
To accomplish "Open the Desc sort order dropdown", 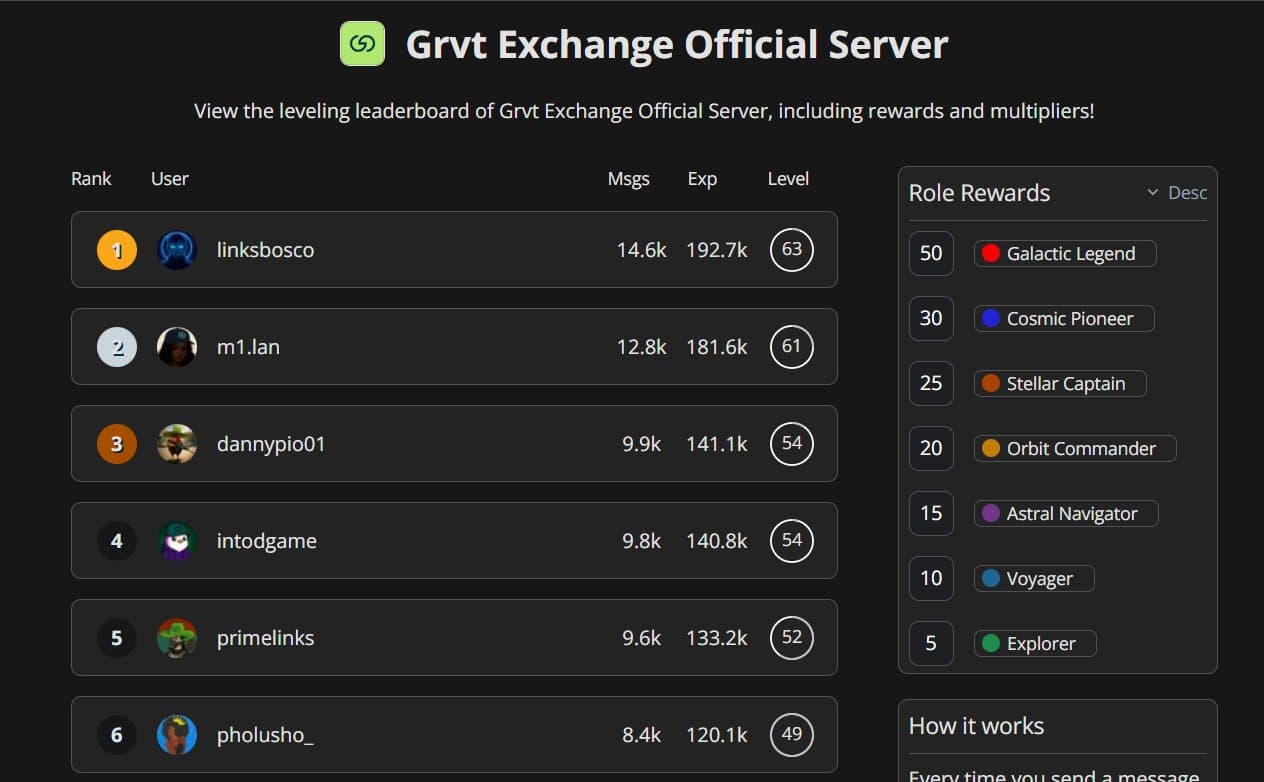I will (x=1177, y=193).
